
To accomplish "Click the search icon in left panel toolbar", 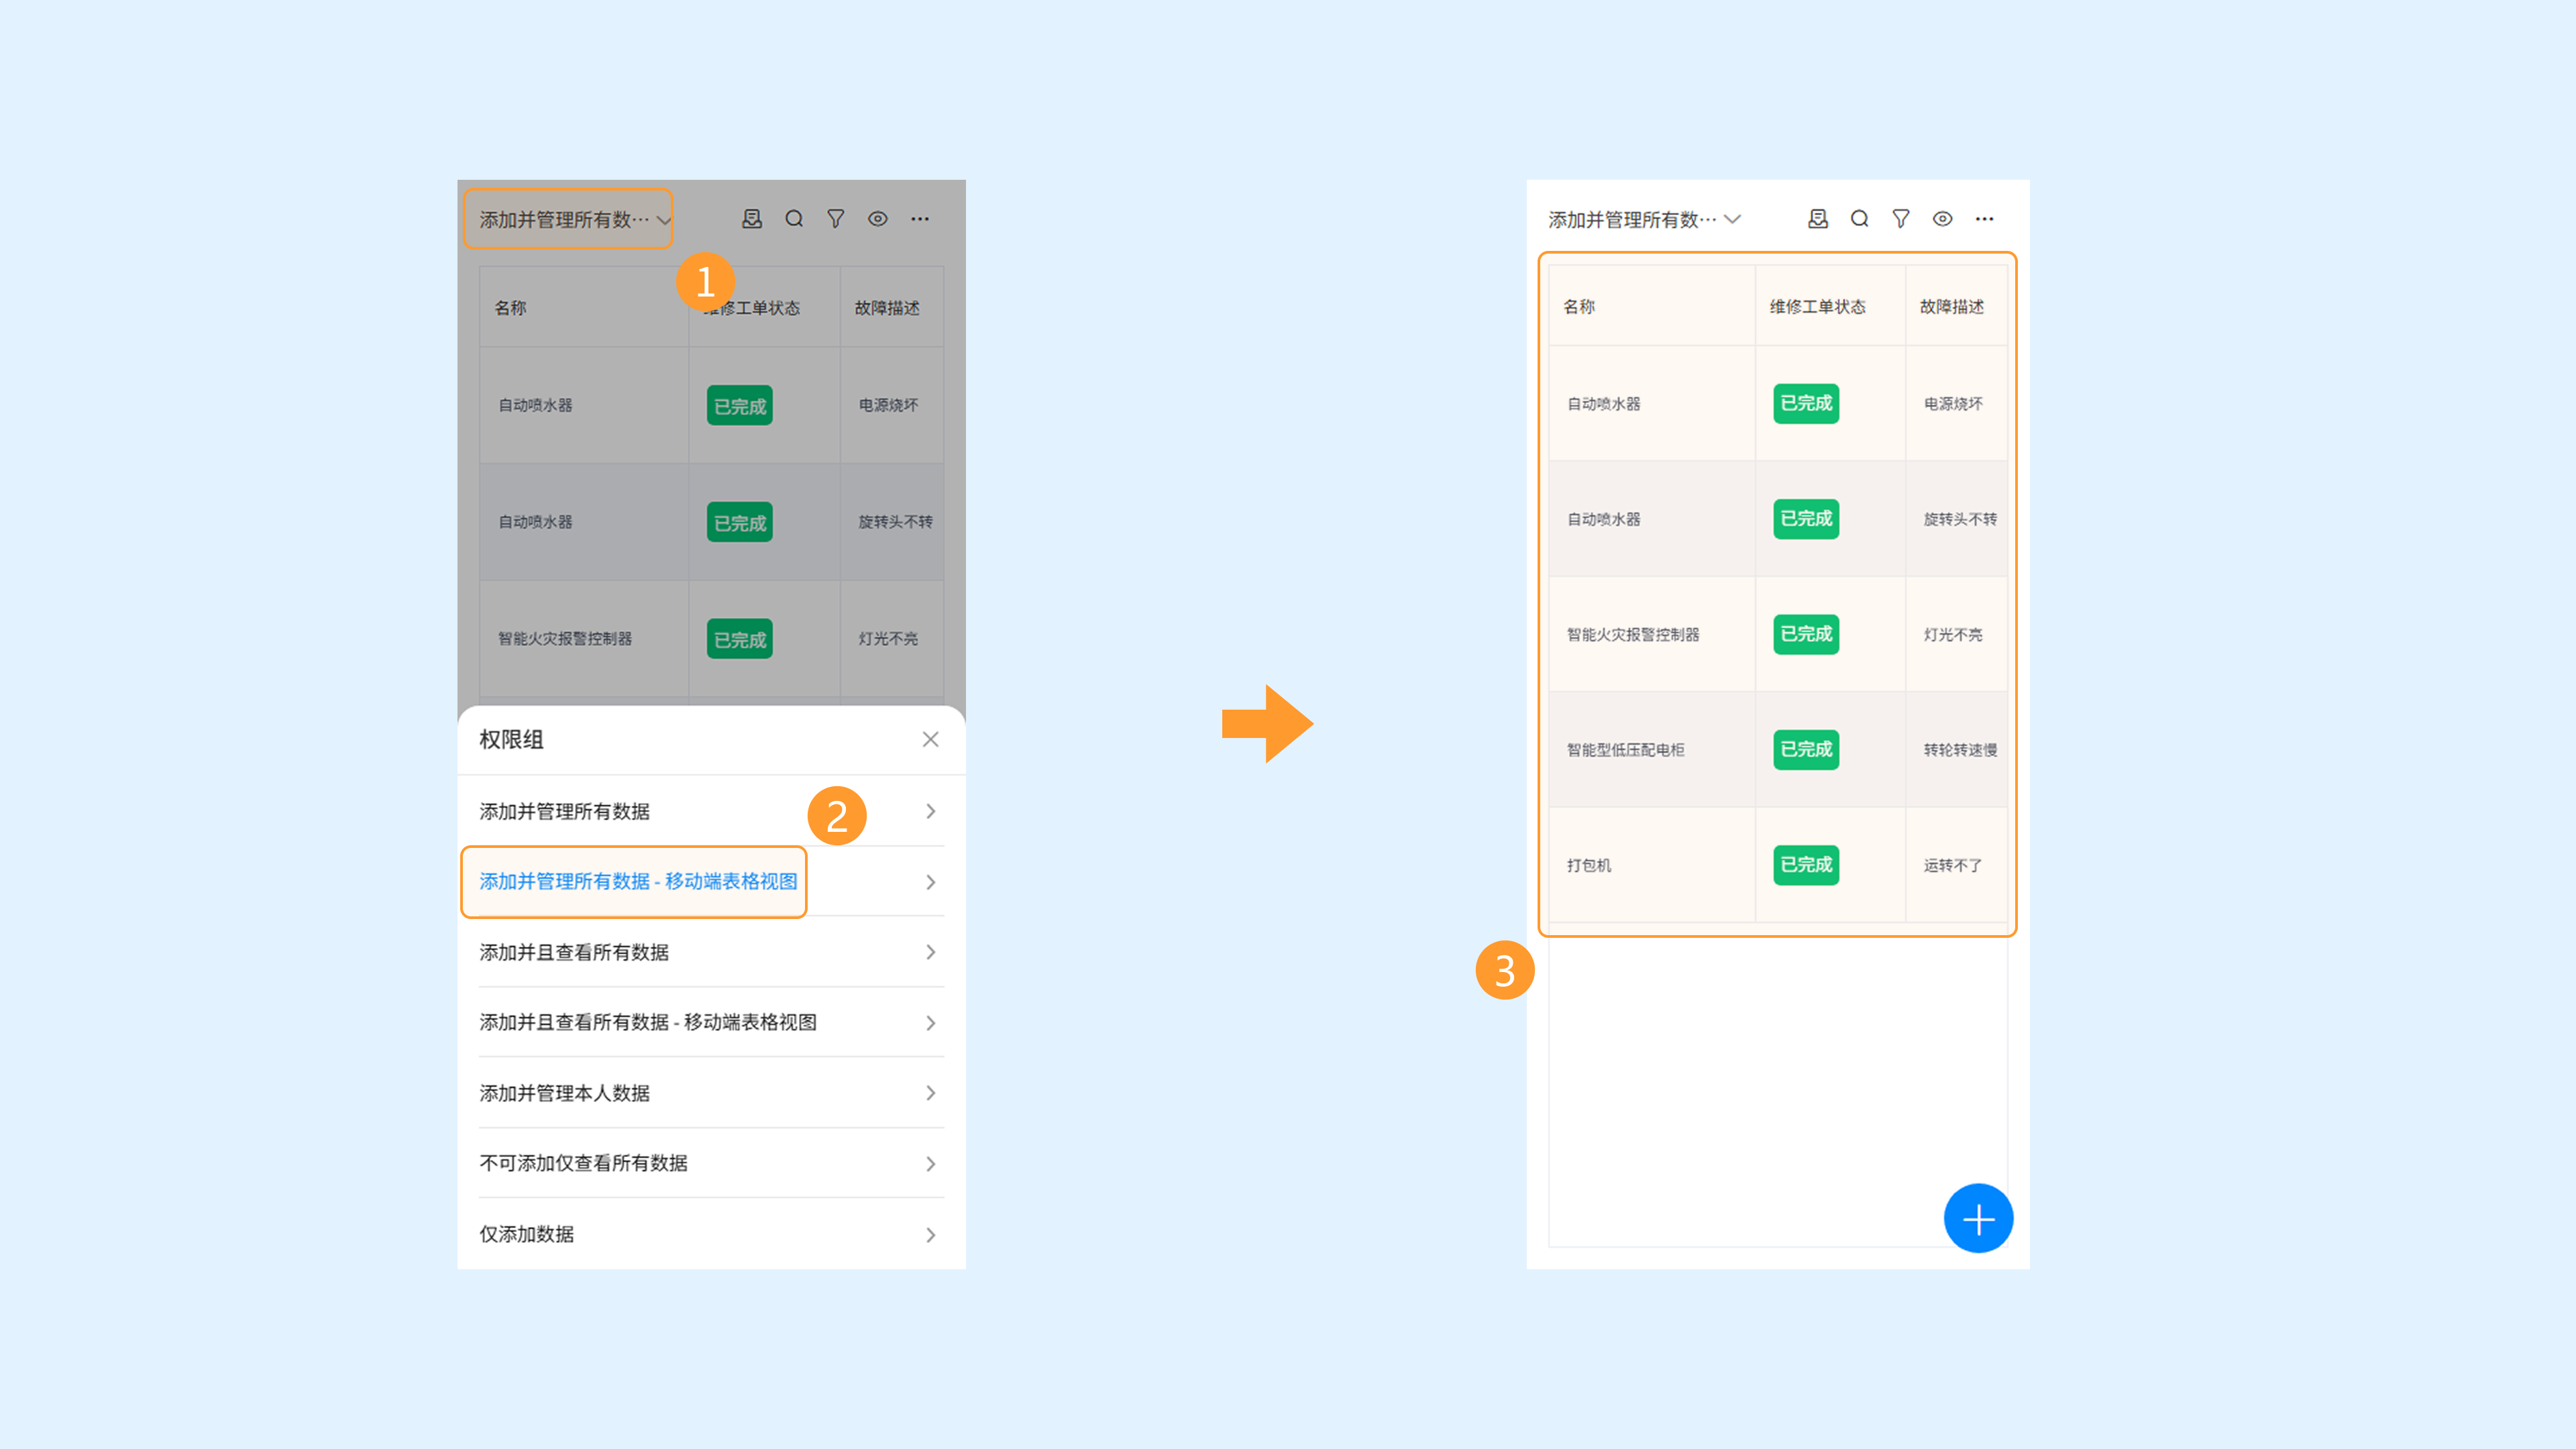I will tap(794, 219).
